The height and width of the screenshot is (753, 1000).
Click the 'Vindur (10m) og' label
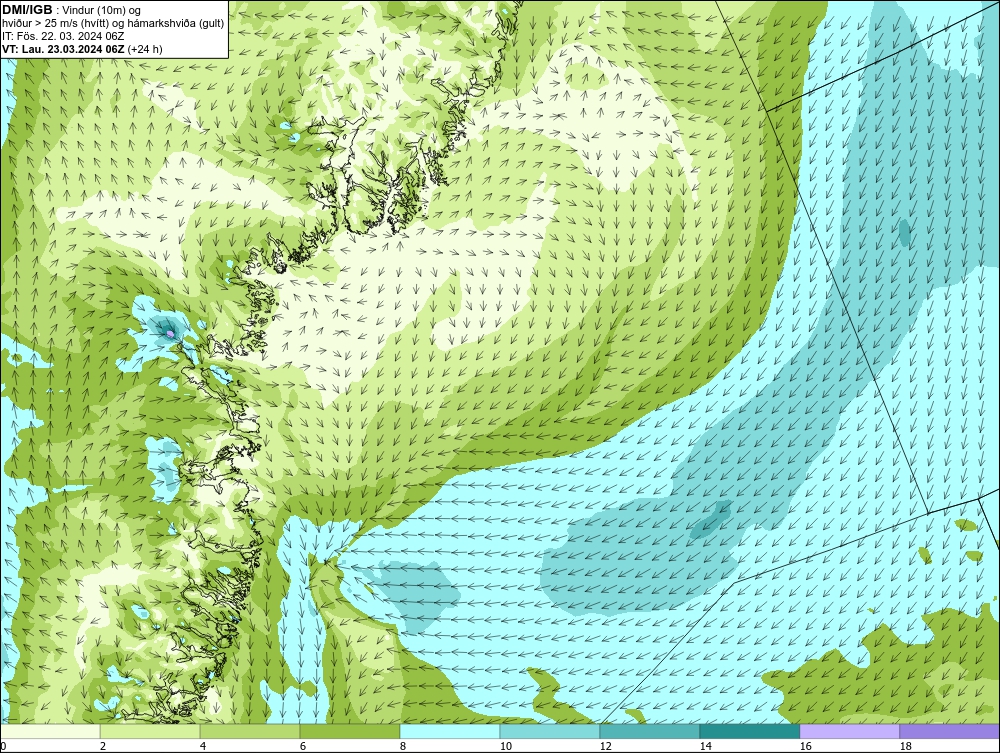pyautogui.click(x=103, y=10)
